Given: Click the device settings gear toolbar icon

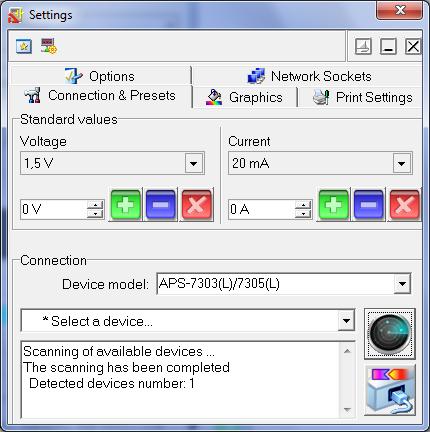Looking at the screenshot, I should [49, 46].
